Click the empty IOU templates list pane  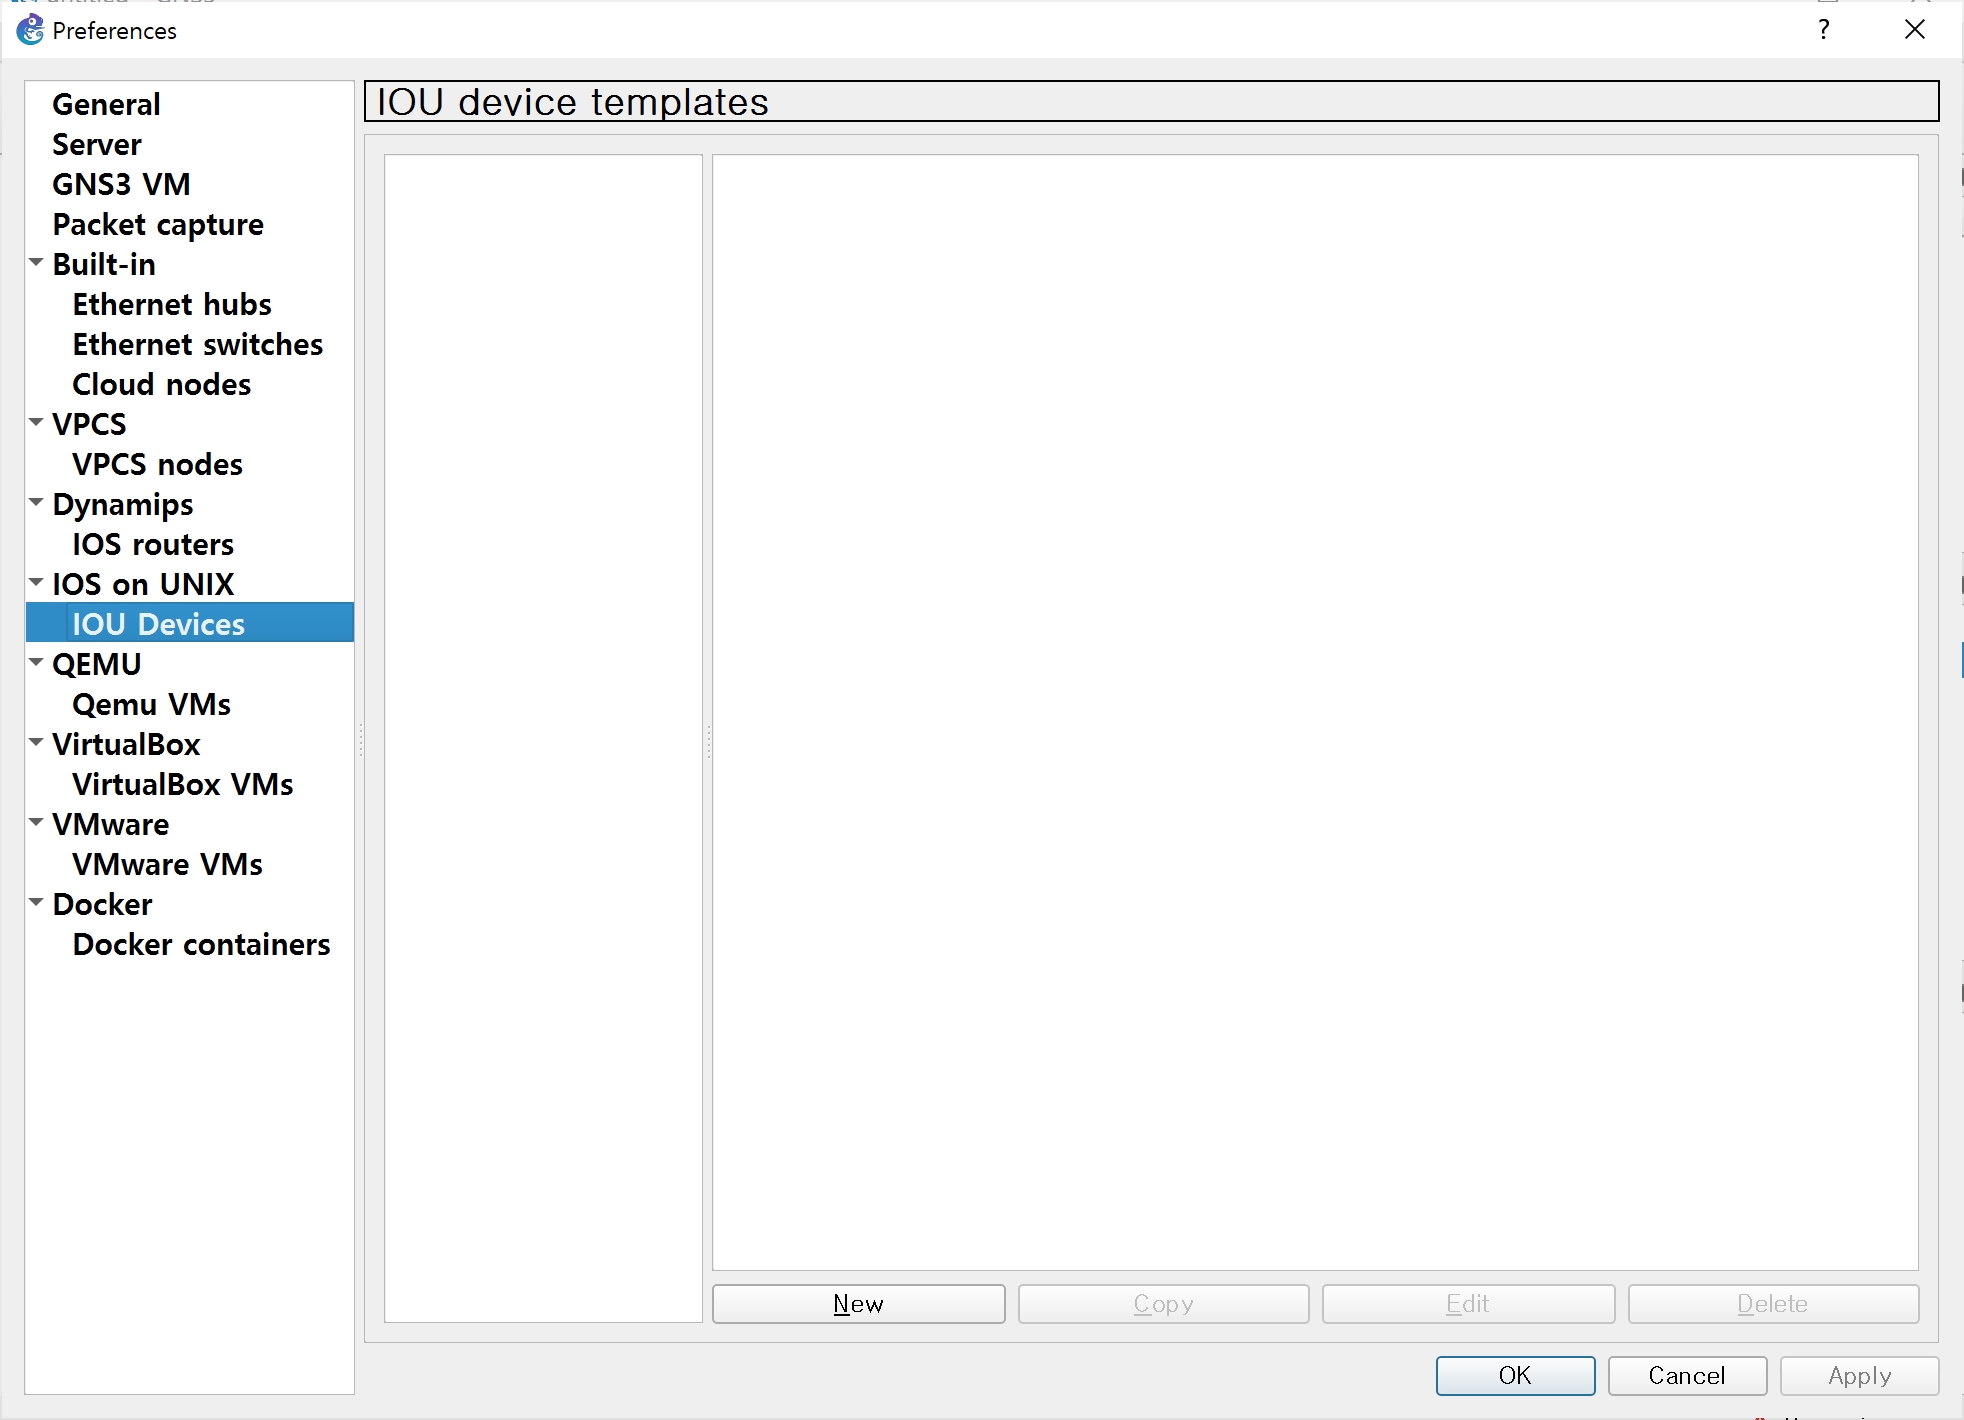543,737
